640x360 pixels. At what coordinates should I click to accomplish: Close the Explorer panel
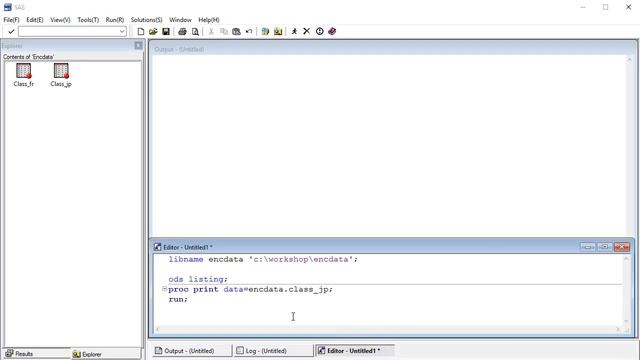pyautogui.click(x=138, y=45)
